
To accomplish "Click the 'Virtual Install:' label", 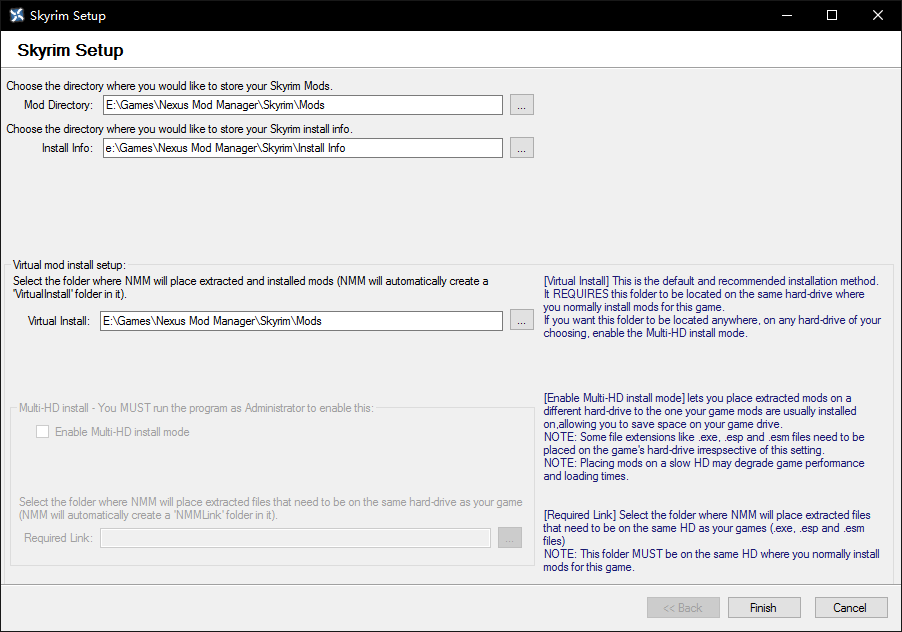I will pos(59,321).
